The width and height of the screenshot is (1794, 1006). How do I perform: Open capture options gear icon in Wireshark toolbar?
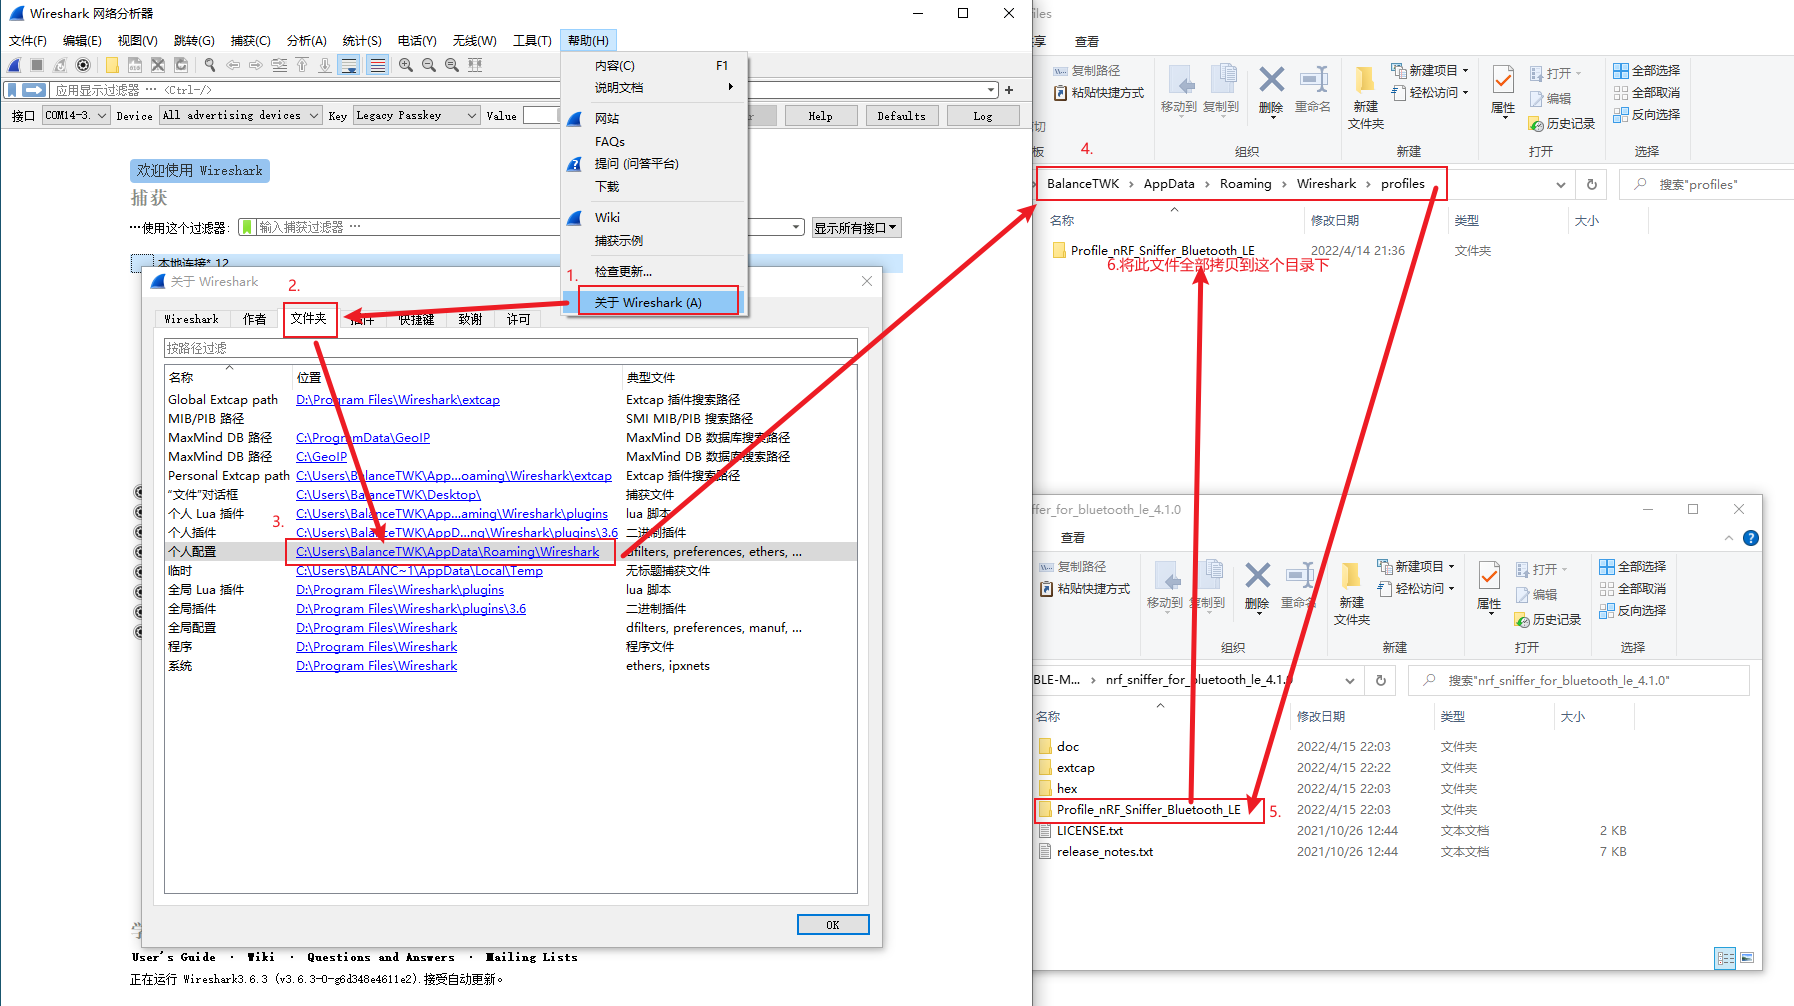[x=83, y=65]
